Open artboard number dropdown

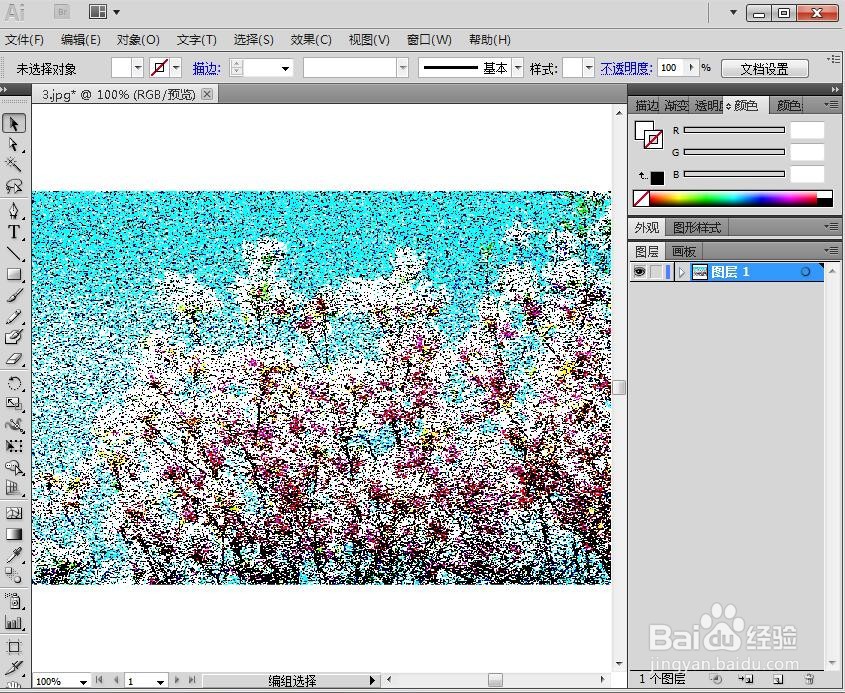(x=160, y=682)
